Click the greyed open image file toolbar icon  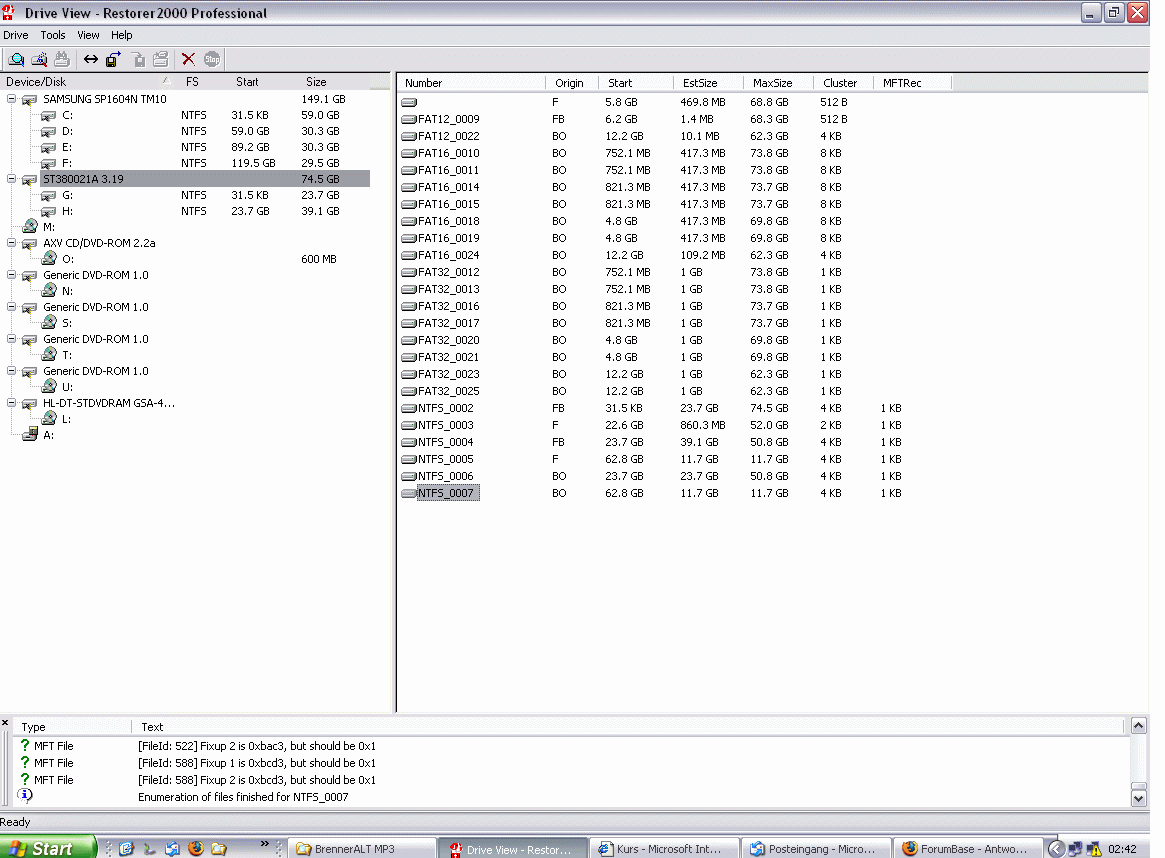160,59
